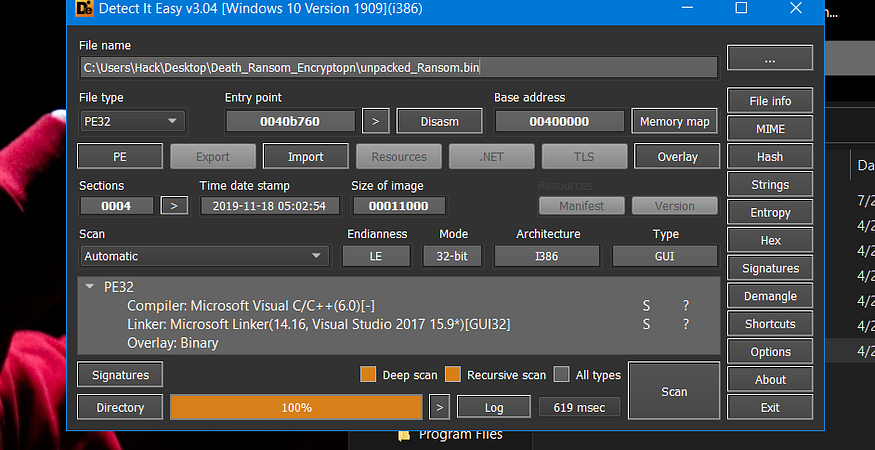Click the arrow button beside the progress bar

click(x=439, y=408)
